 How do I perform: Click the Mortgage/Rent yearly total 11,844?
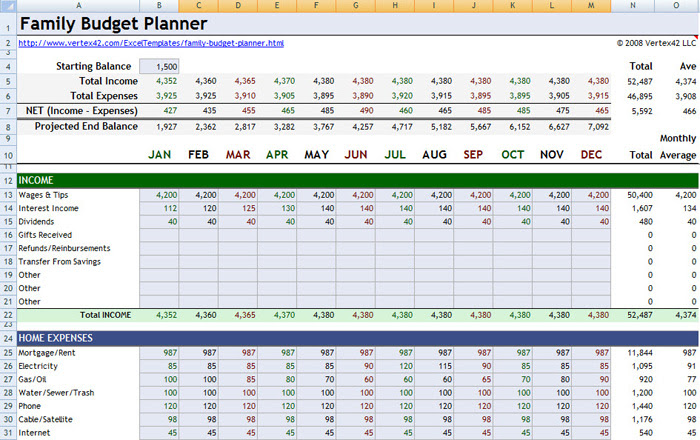pos(640,353)
